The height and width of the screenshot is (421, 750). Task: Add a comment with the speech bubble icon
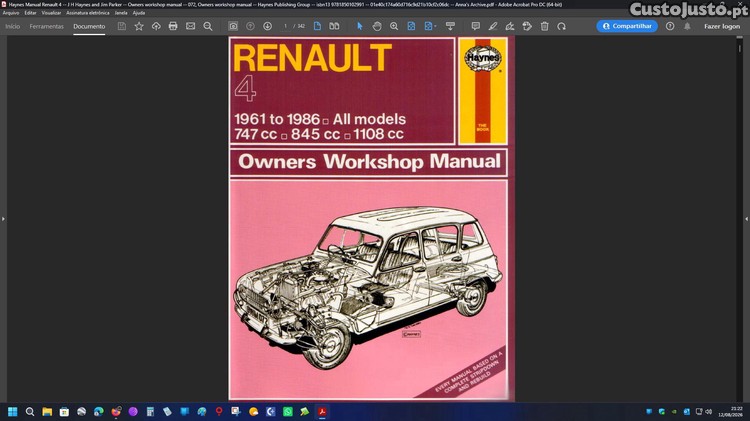[475, 26]
